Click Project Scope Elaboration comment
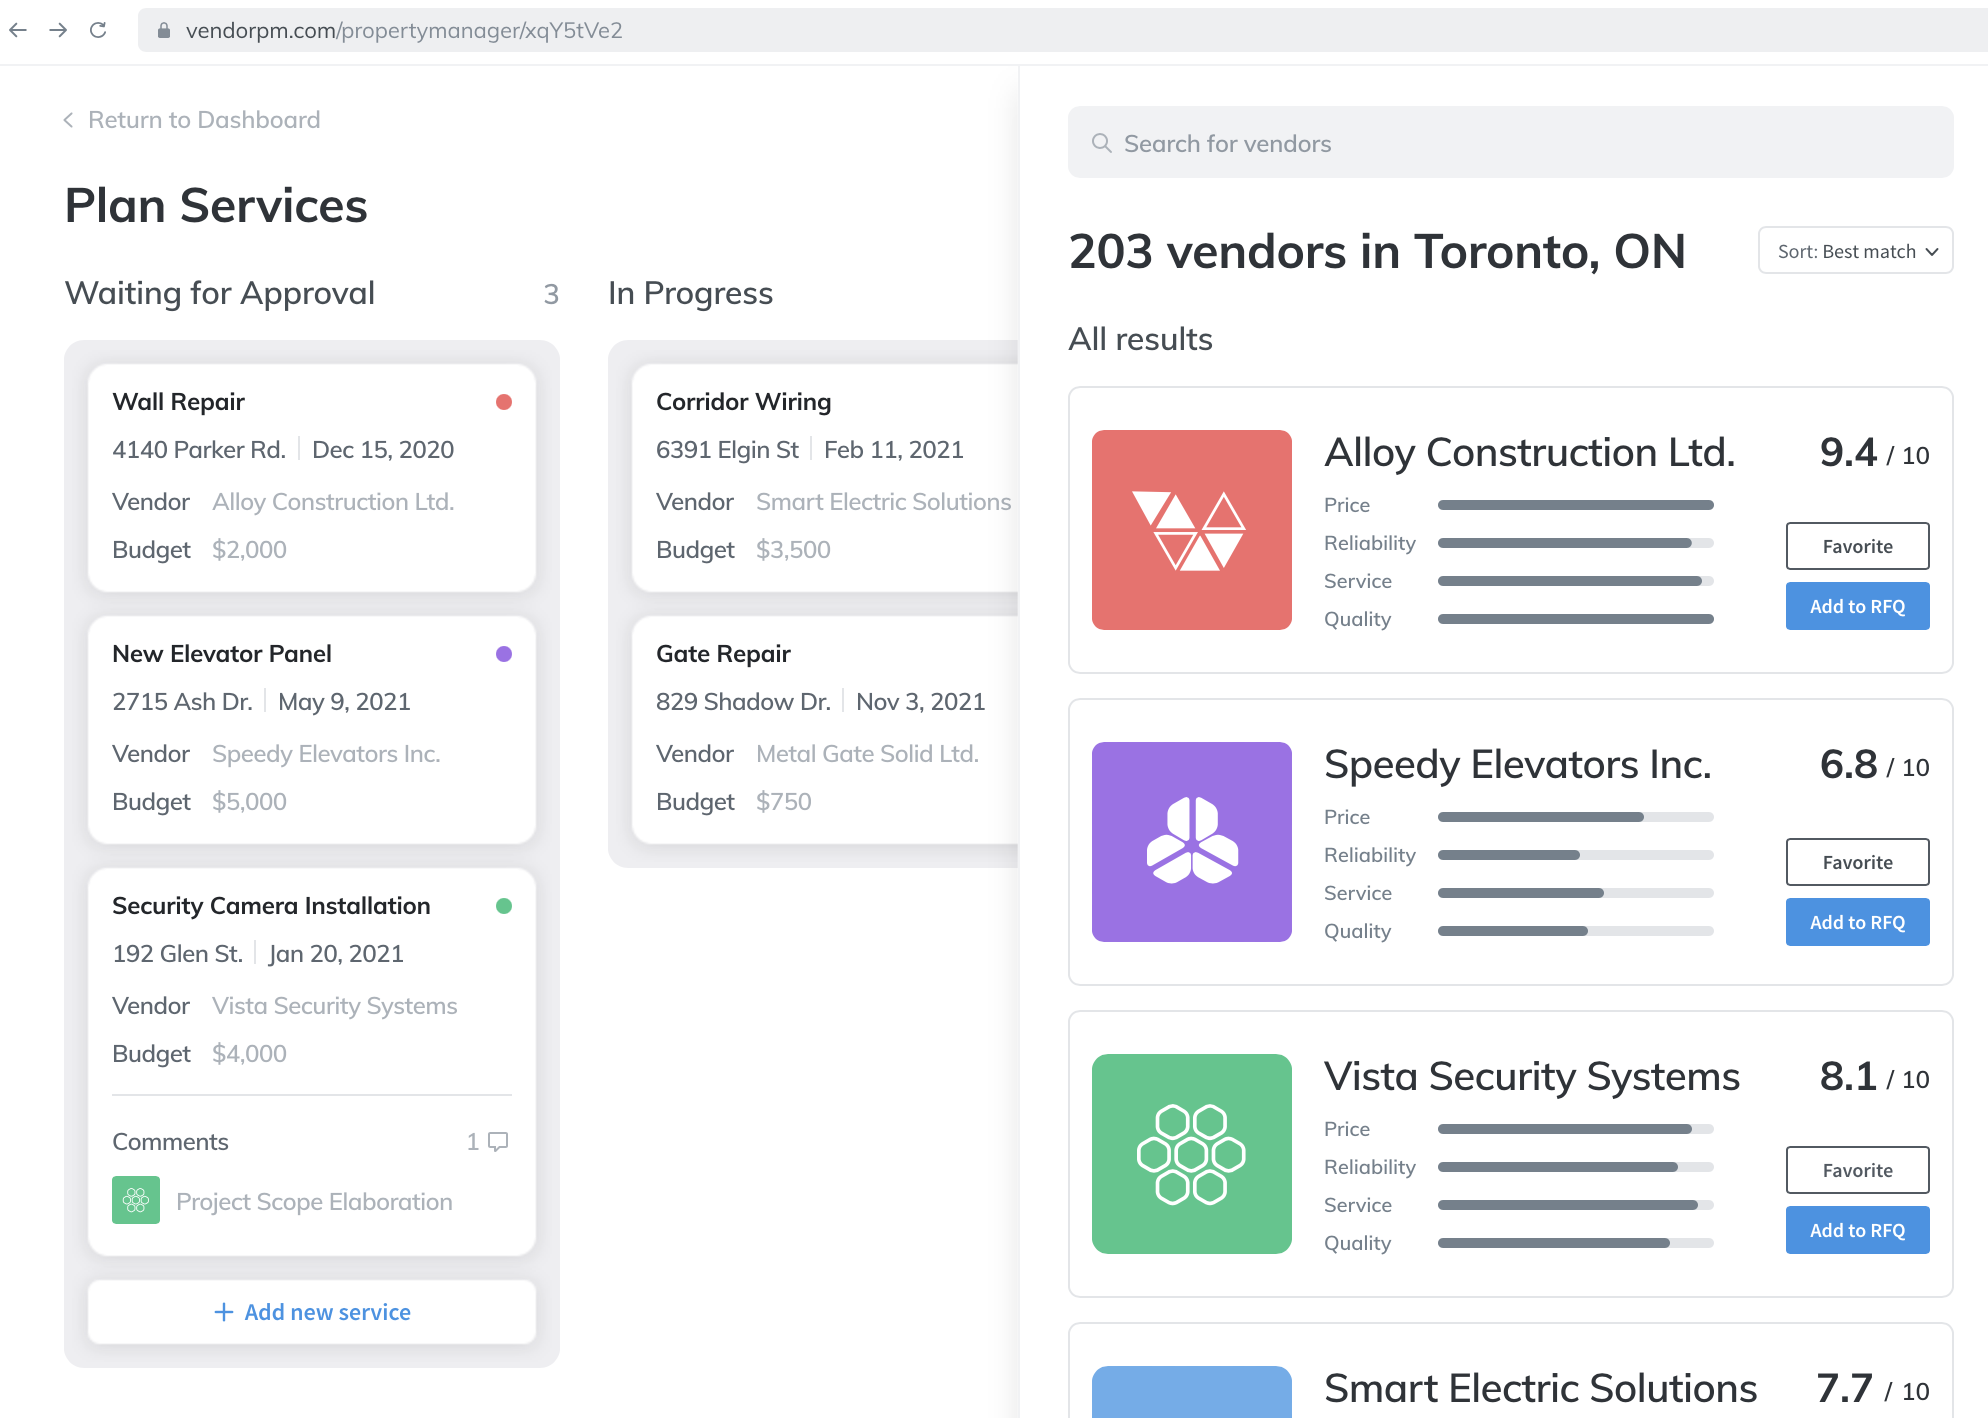The width and height of the screenshot is (1988, 1418). pos(314,1202)
